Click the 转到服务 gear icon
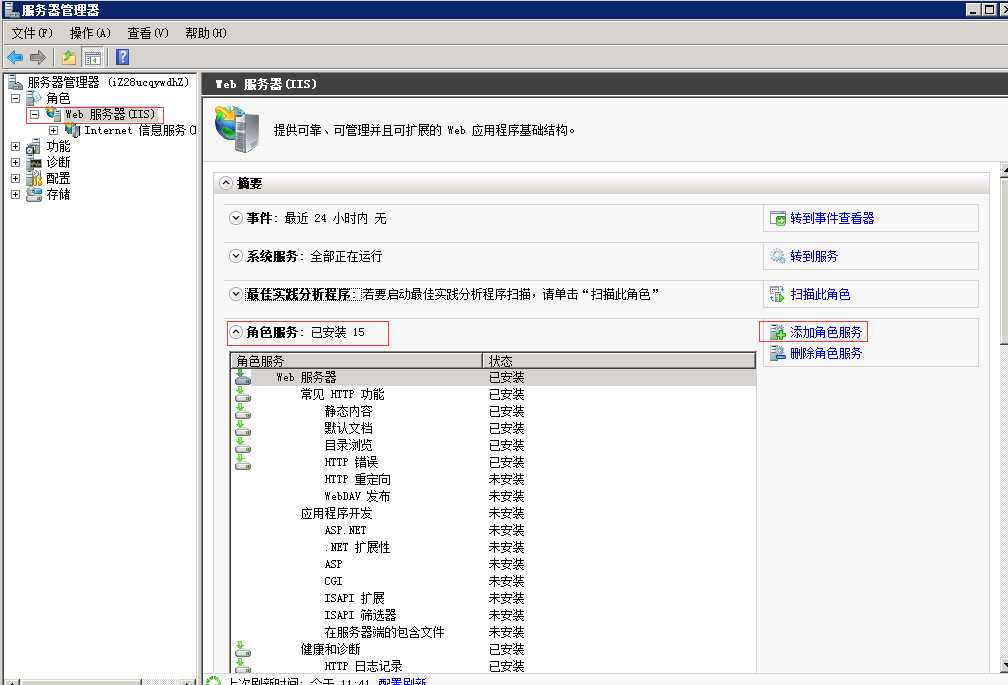 pos(778,256)
